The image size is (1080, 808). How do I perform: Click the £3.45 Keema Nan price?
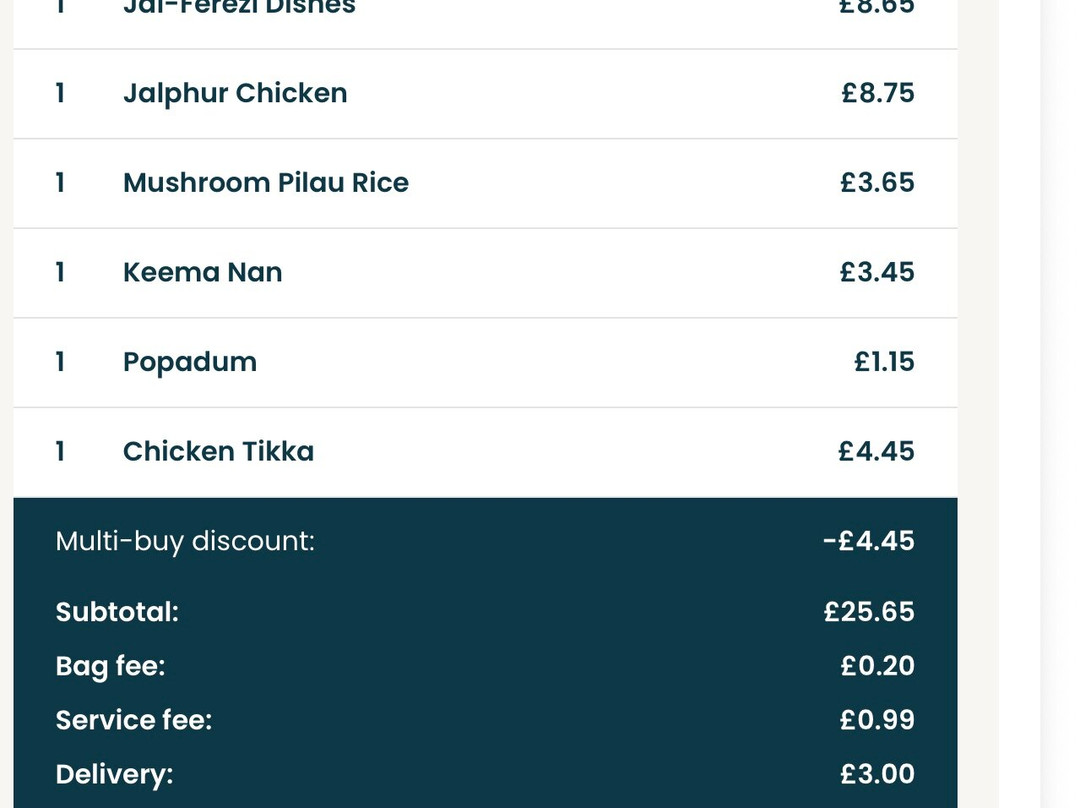(x=877, y=272)
